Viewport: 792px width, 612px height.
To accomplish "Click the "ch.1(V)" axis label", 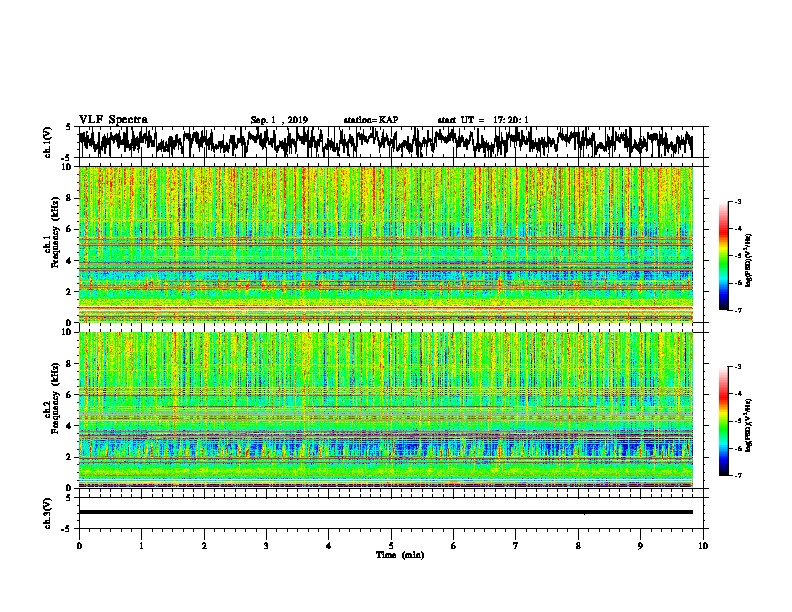I will point(47,142).
